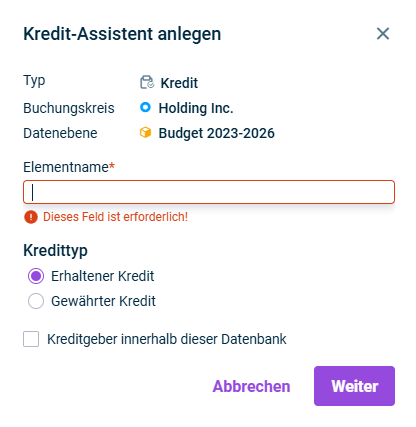The height and width of the screenshot is (427, 416).
Task: Enable Kreditgeber innerhalb dieser Datenbank checkbox
Action: [x=31, y=339]
